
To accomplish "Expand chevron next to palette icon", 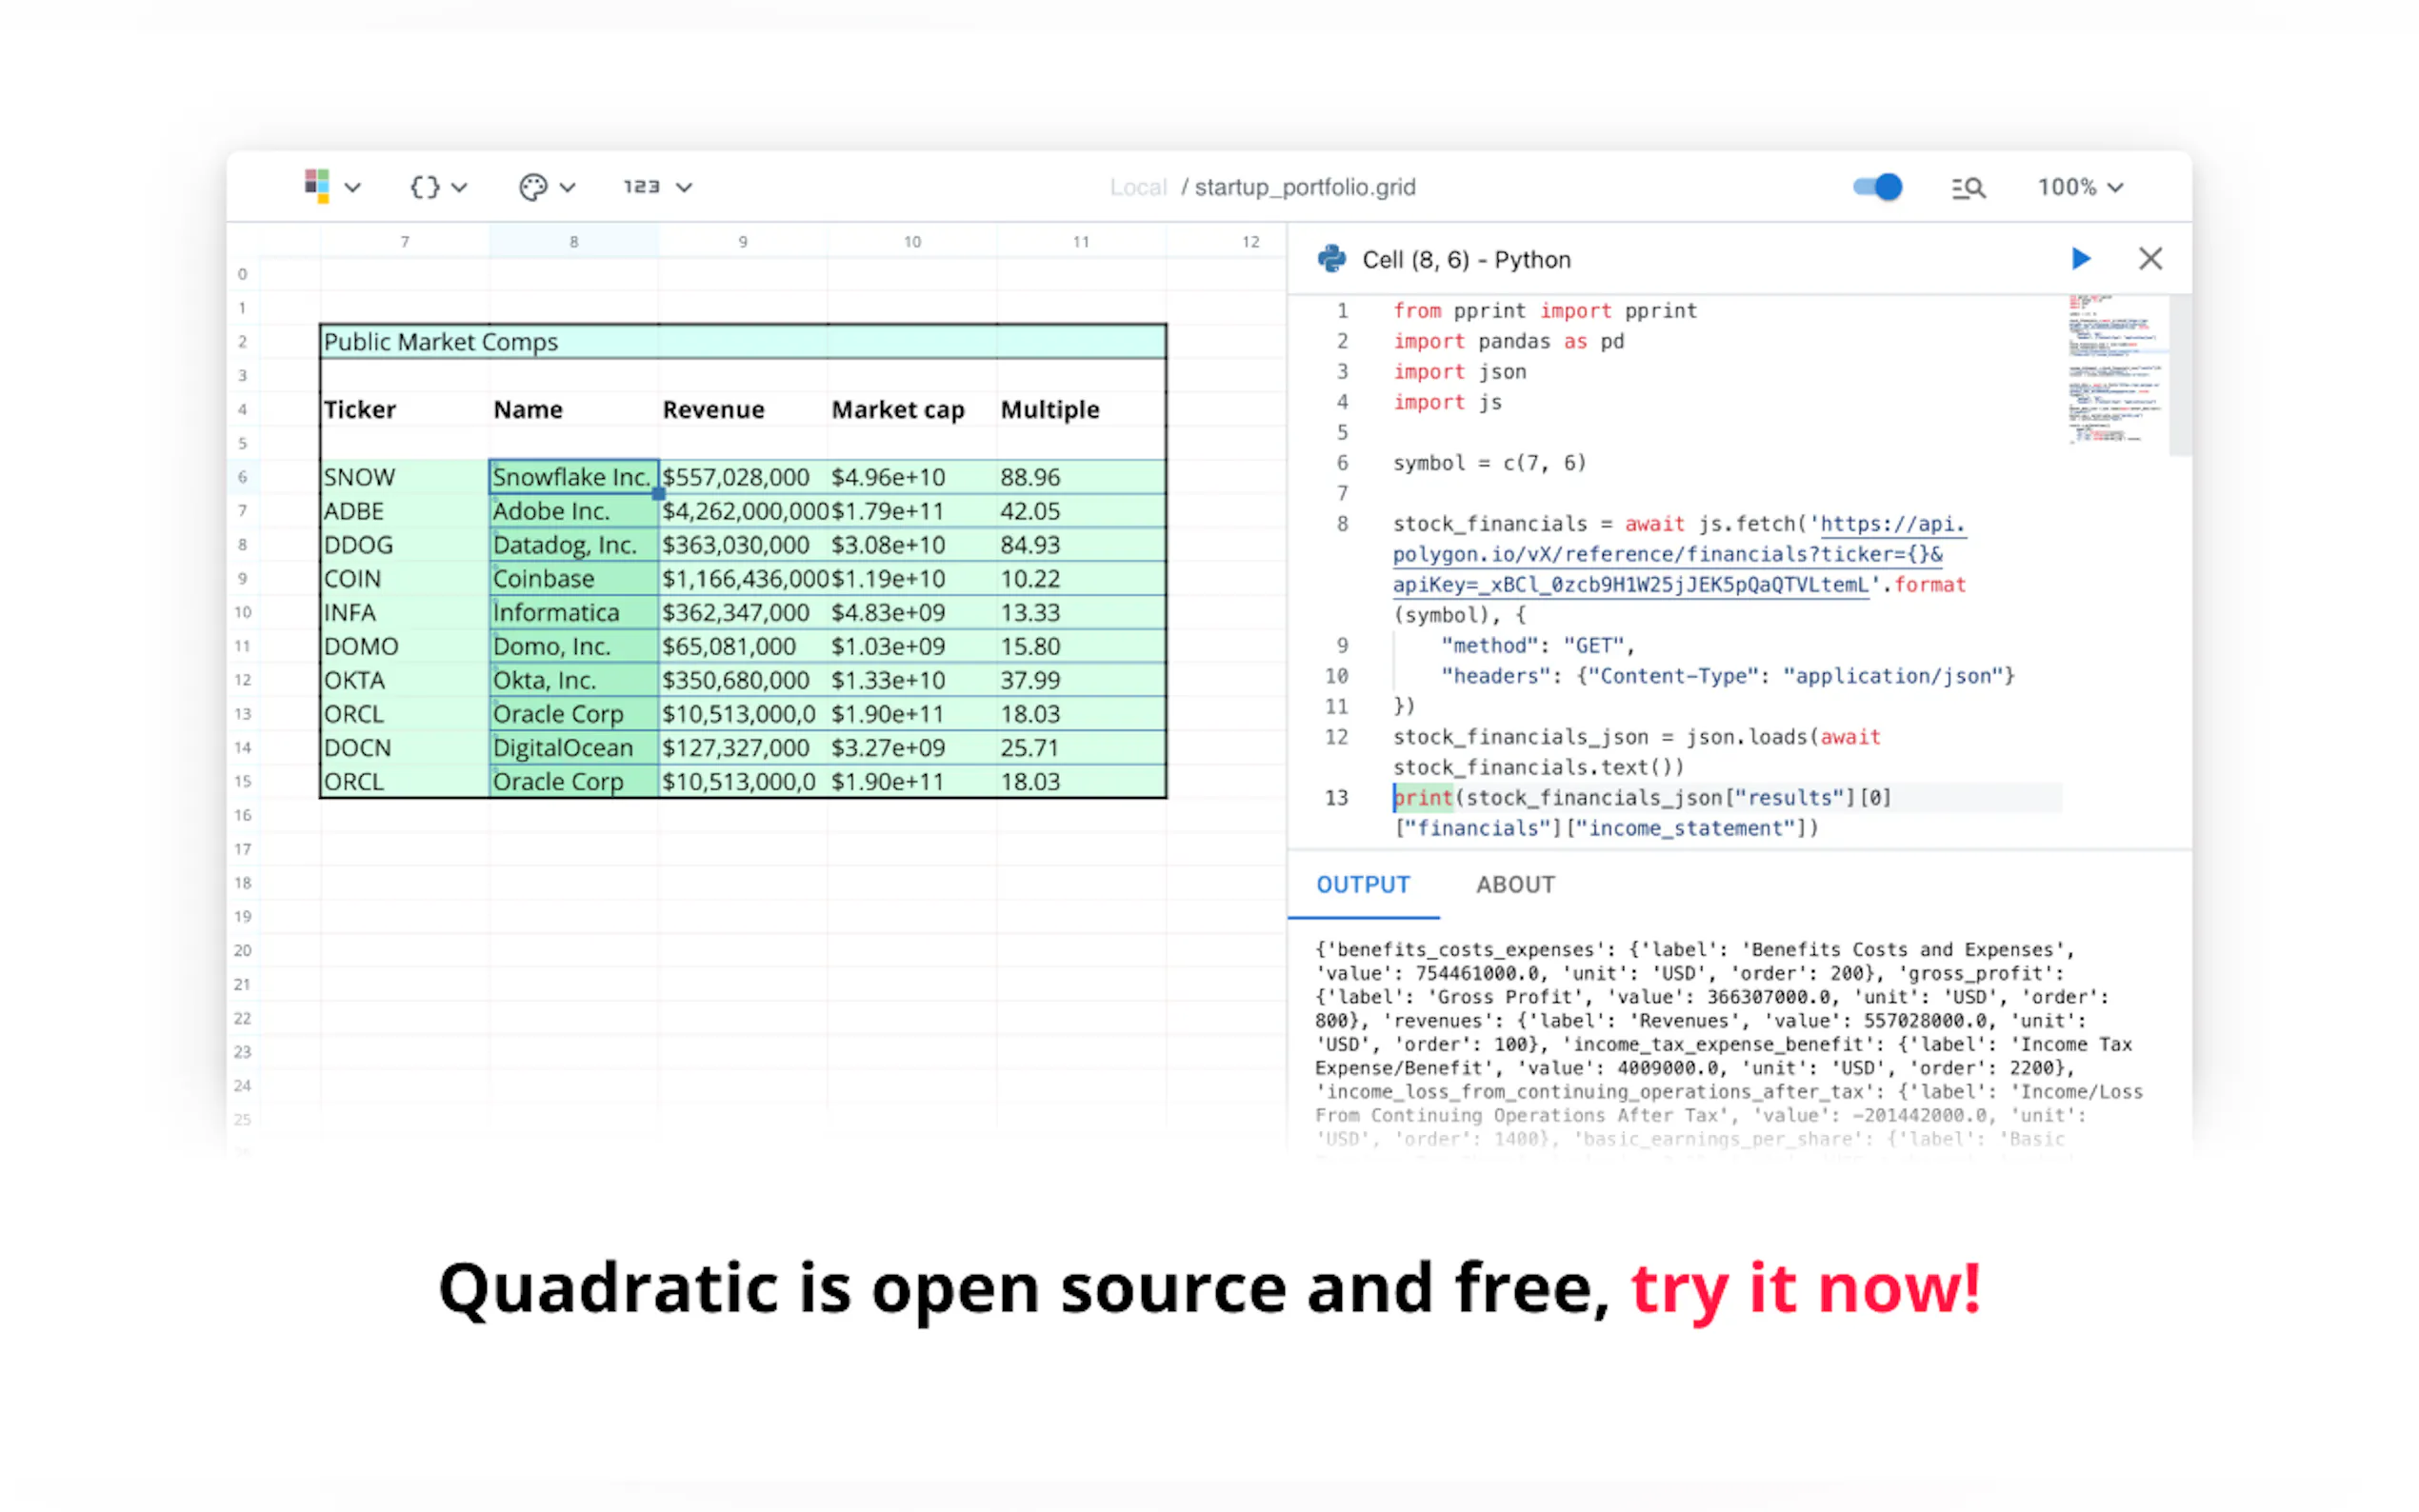I will pyautogui.click(x=567, y=187).
